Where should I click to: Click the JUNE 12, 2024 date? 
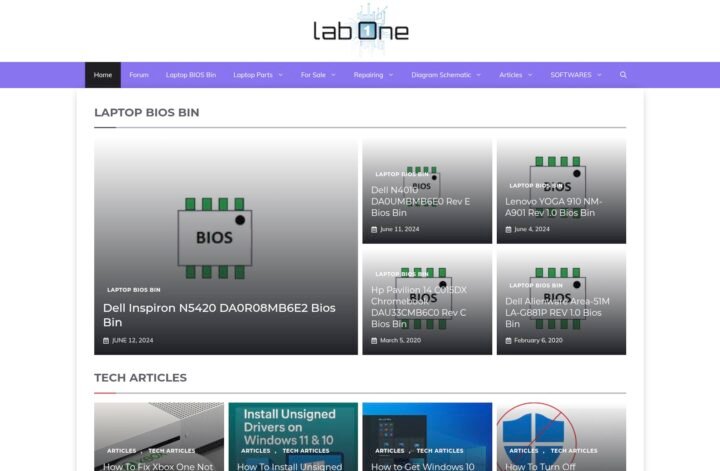pos(133,341)
